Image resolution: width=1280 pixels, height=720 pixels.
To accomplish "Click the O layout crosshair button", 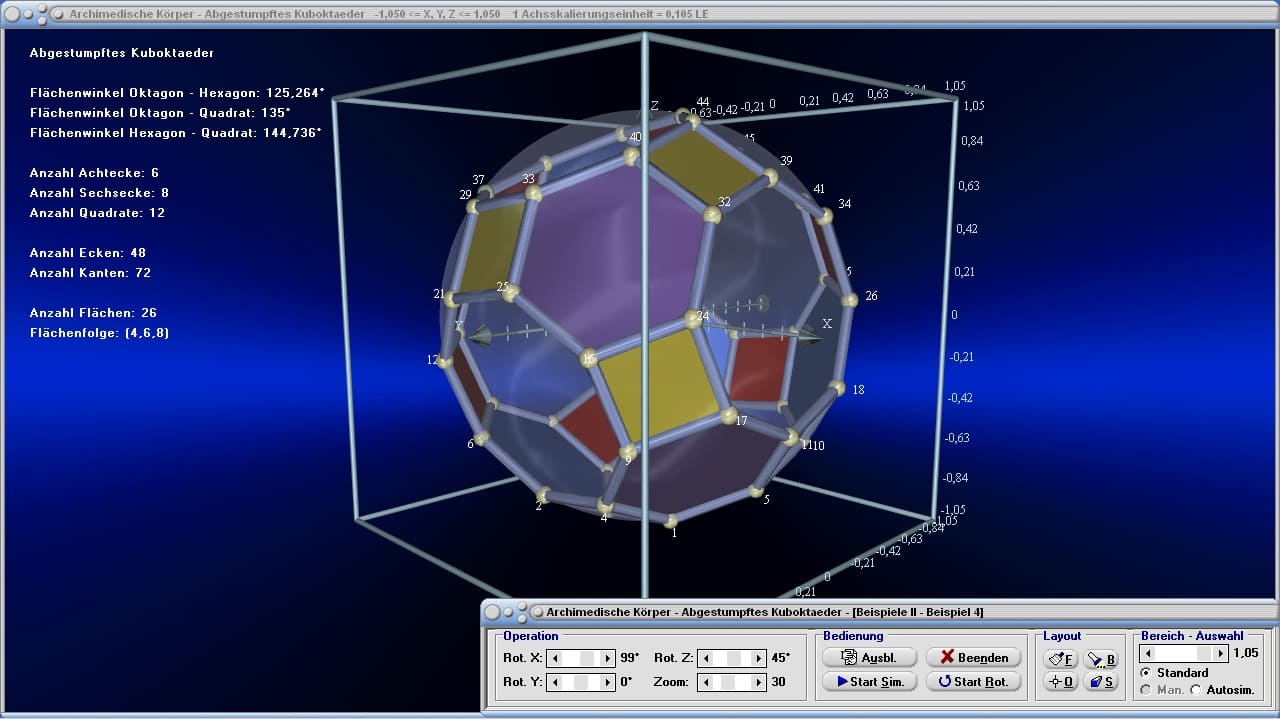I will click(1061, 681).
